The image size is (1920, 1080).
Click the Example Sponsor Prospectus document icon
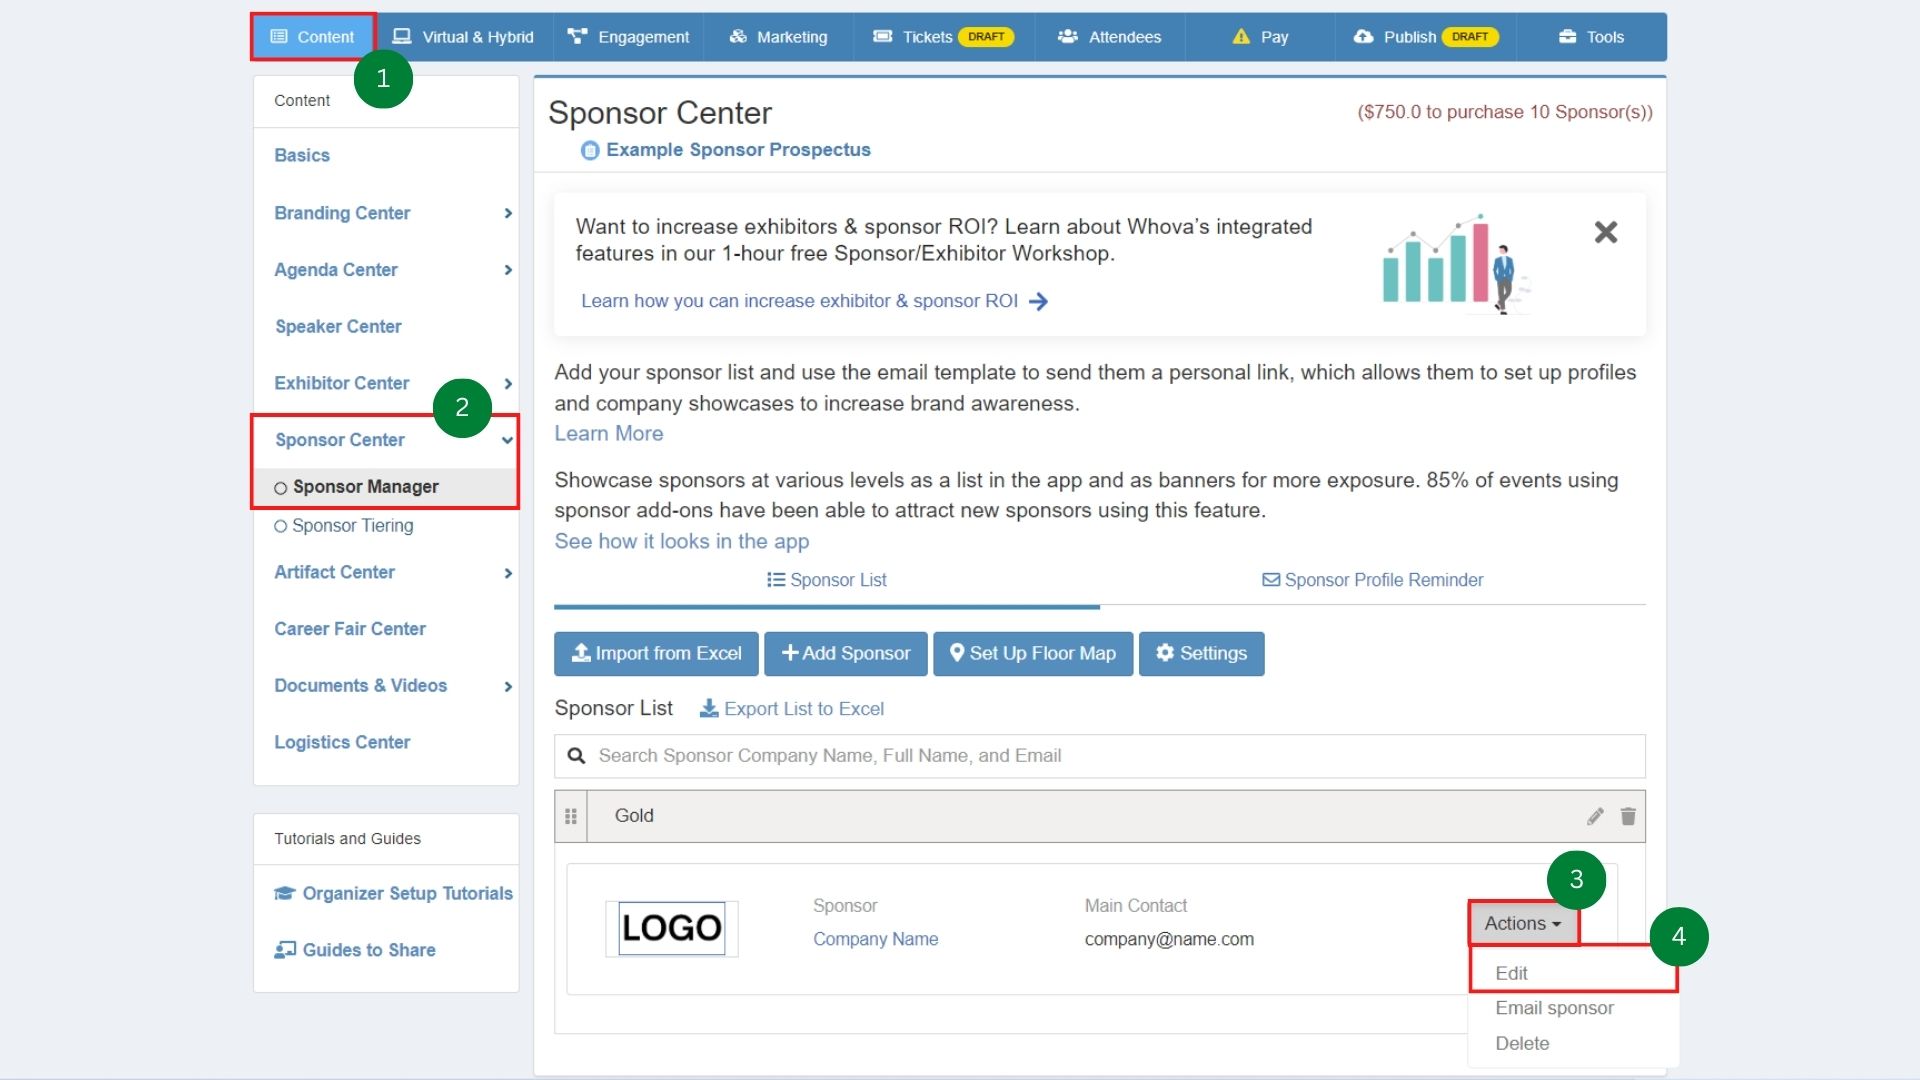pyautogui.click(x=590, y=150)
